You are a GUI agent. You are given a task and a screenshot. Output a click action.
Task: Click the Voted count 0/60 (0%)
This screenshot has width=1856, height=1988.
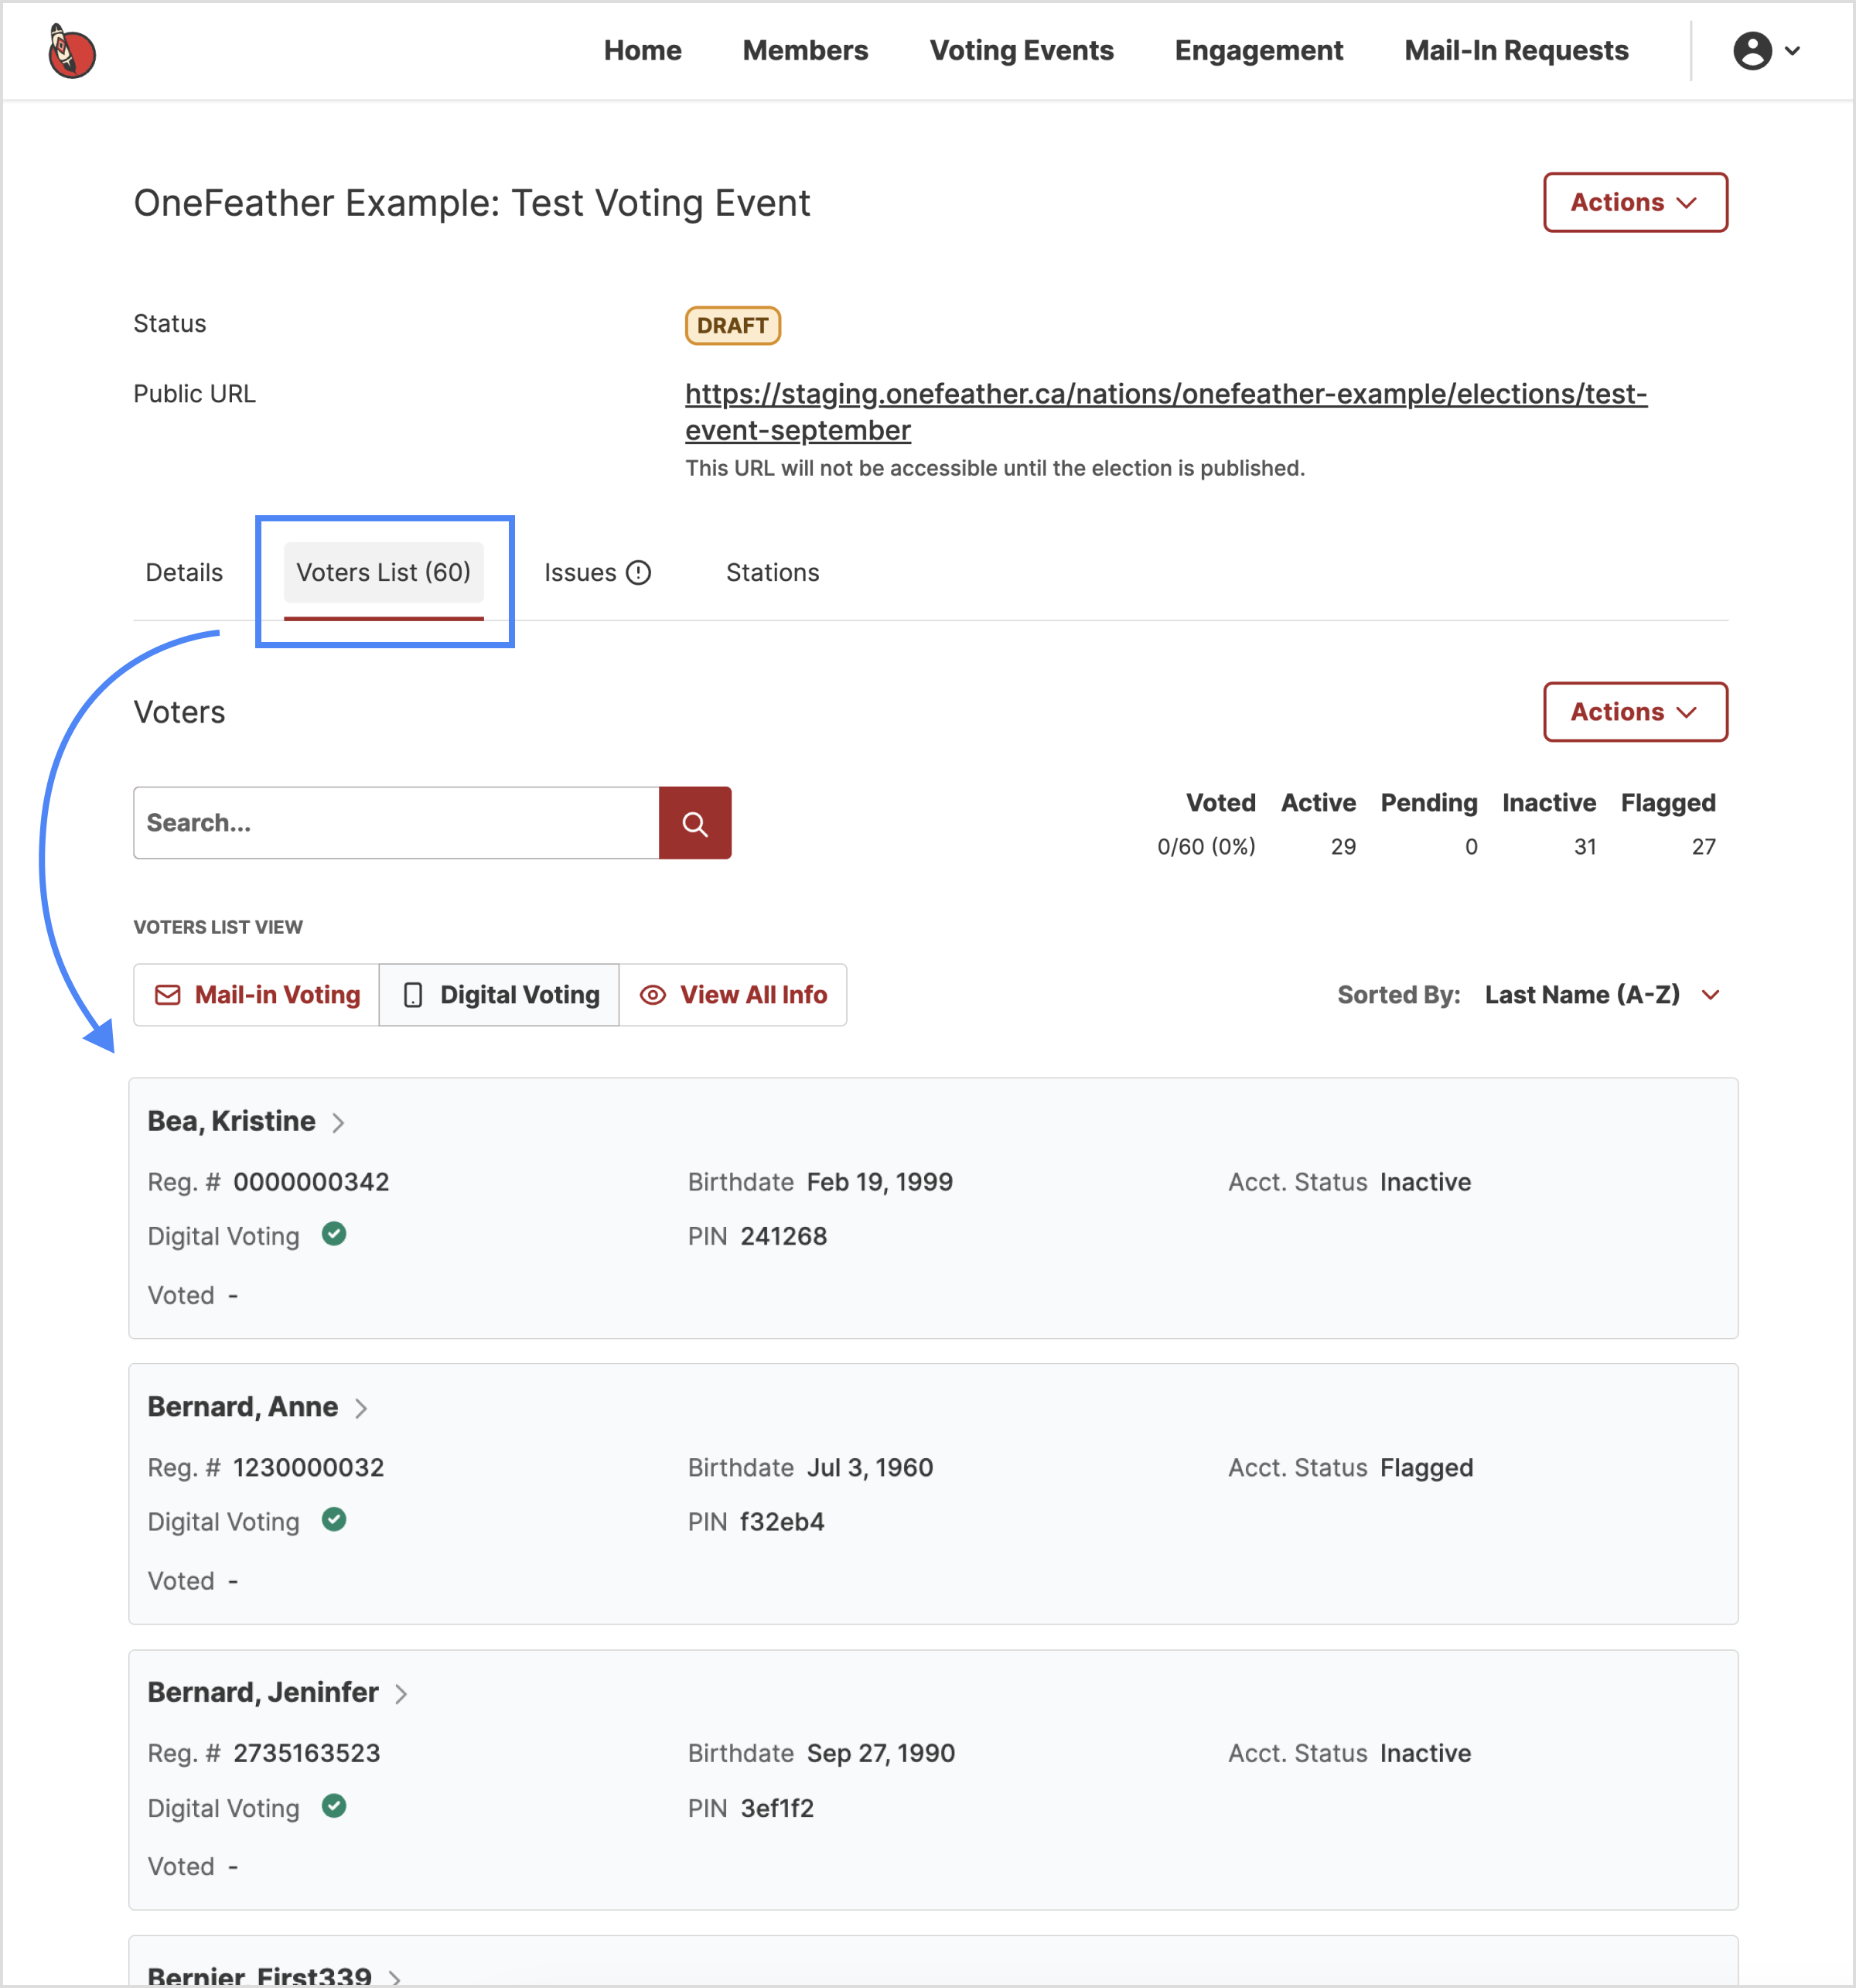point(1206,847)
